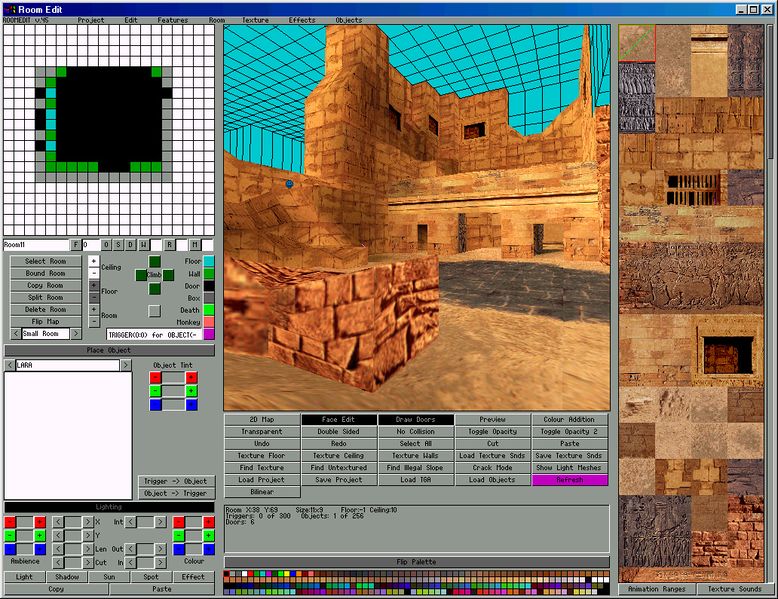Click right arrow next to LARA object
Screen dimensions: 778x599
coord(125,366)
